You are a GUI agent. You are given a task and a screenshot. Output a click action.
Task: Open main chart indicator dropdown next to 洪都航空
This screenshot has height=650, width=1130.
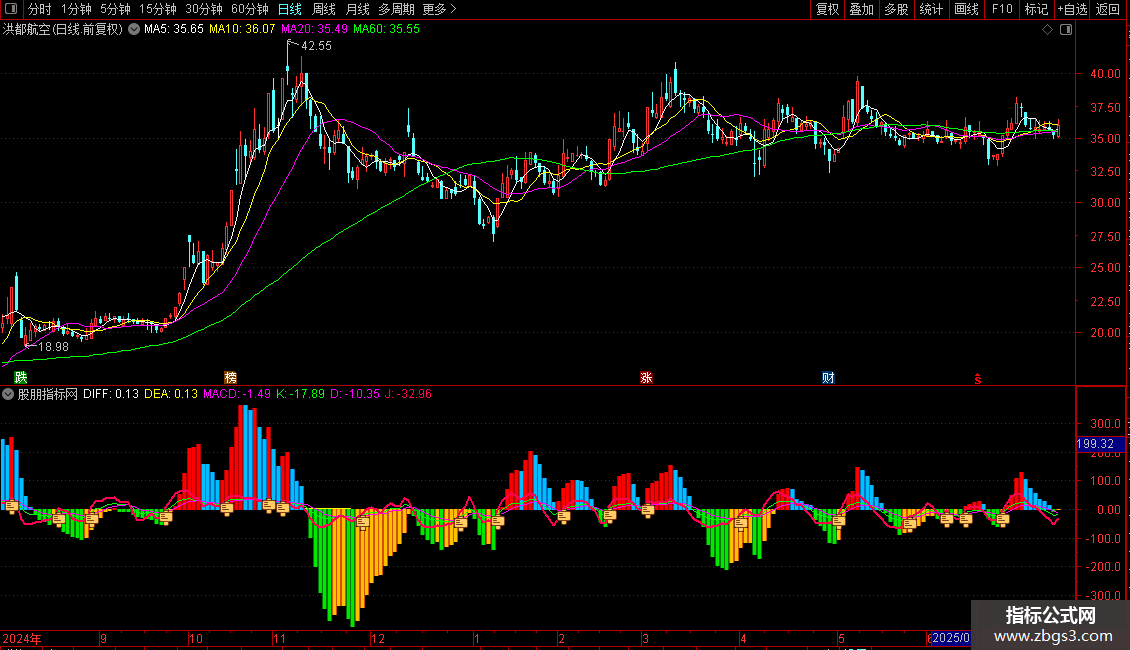(x=134, y=30)
